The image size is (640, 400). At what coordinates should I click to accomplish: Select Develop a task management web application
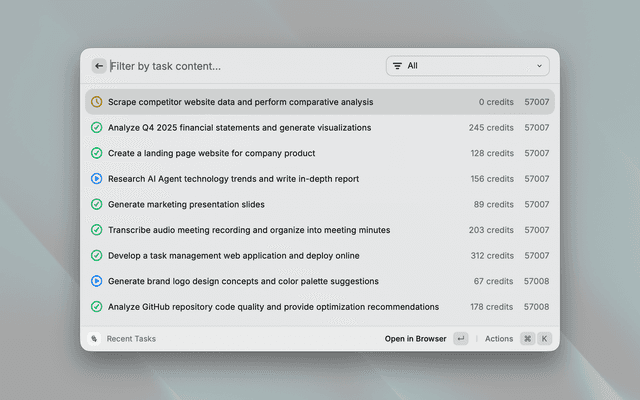(233, 256)
